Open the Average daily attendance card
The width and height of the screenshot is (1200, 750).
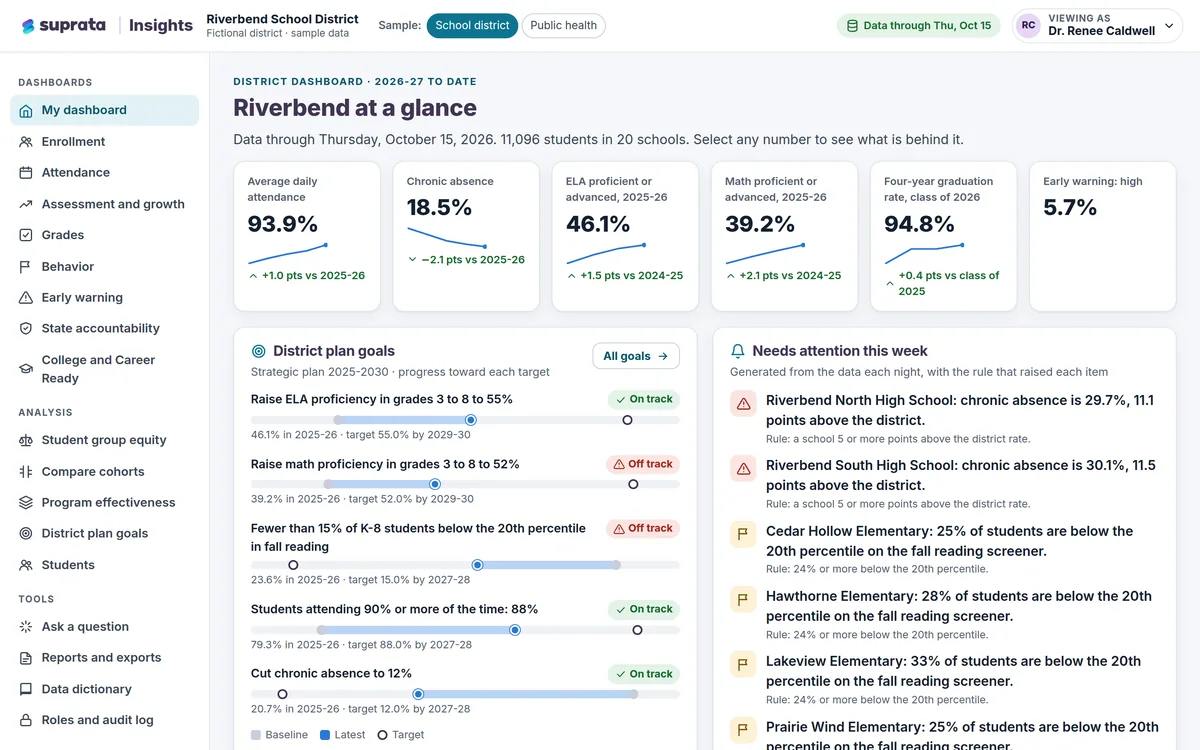pyautogui.click(x=307, y=236)
